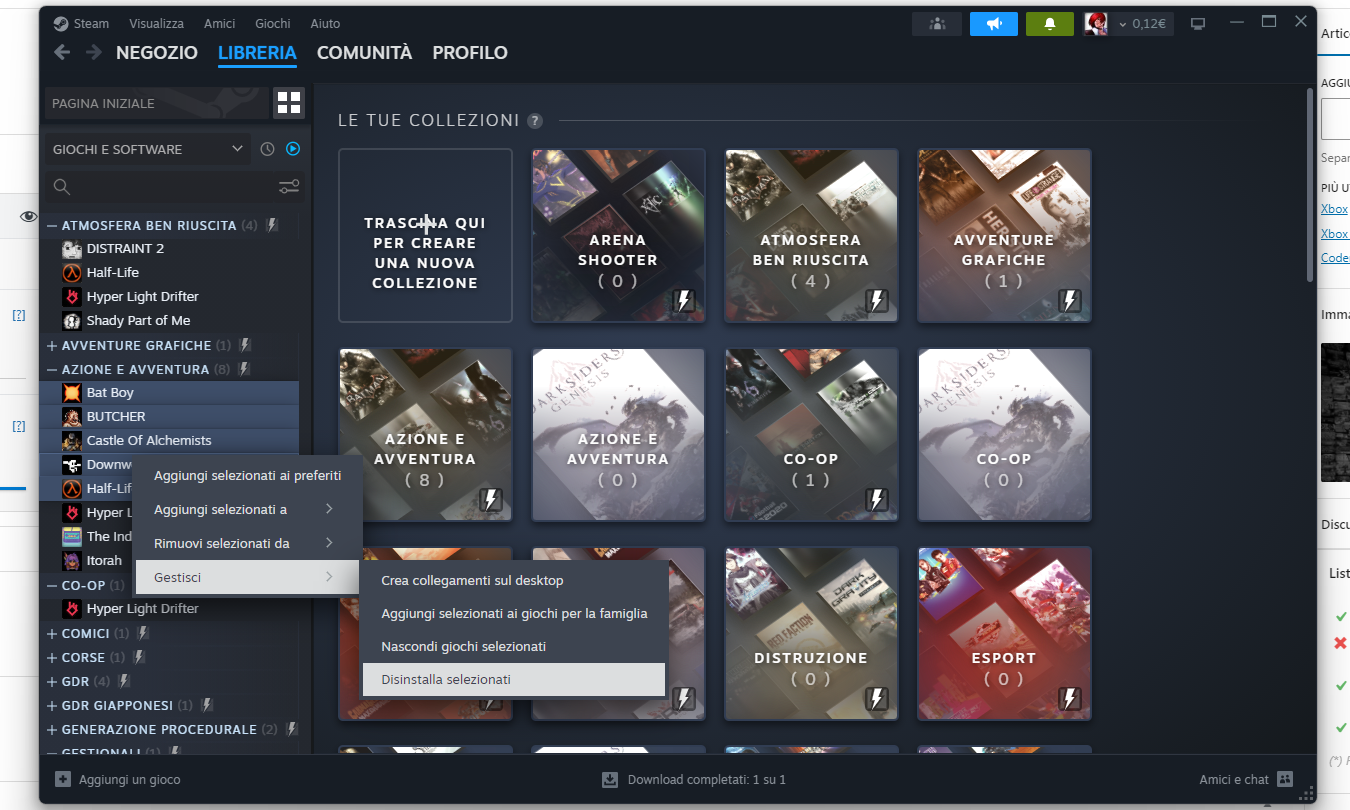Click the create new collection tile

(x=425, y=236)
